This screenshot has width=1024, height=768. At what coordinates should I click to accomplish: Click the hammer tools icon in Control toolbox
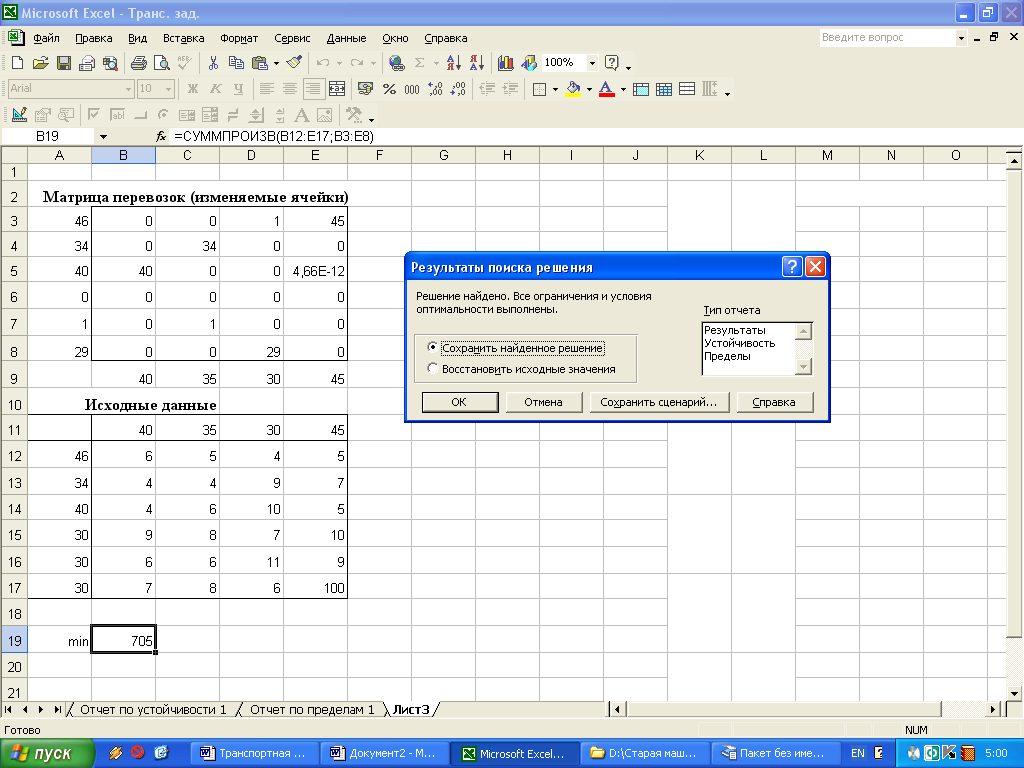coord(354,116)
